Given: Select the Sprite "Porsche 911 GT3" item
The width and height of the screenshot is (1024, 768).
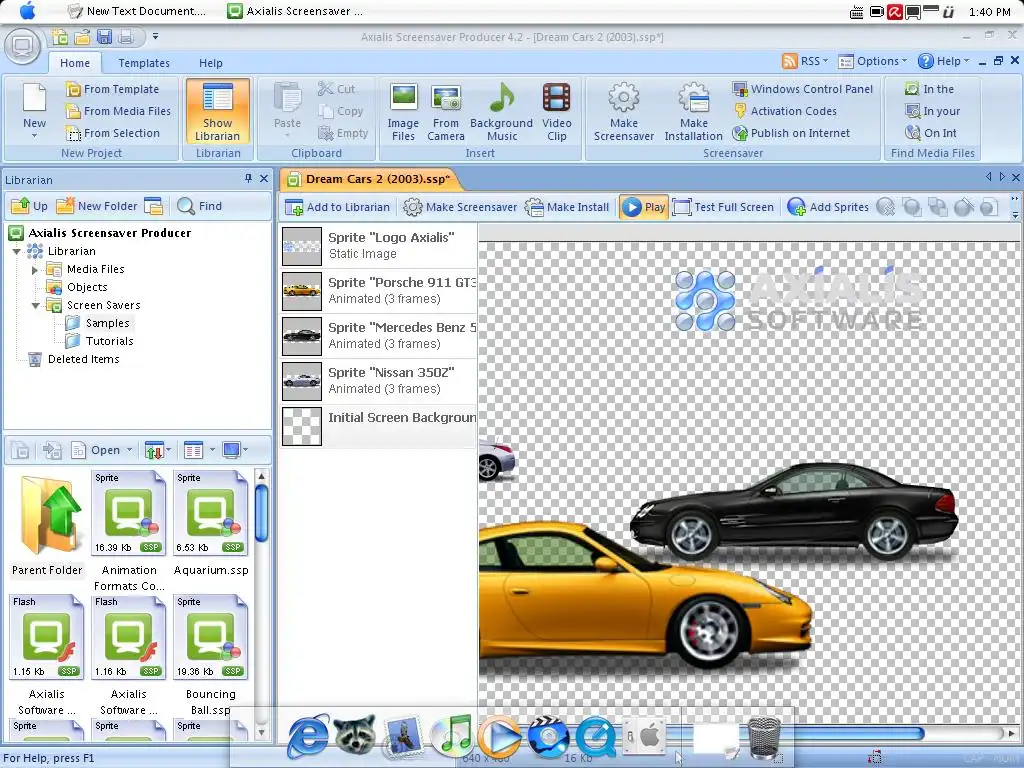Looking at the screenshot, I should [379, 291].
